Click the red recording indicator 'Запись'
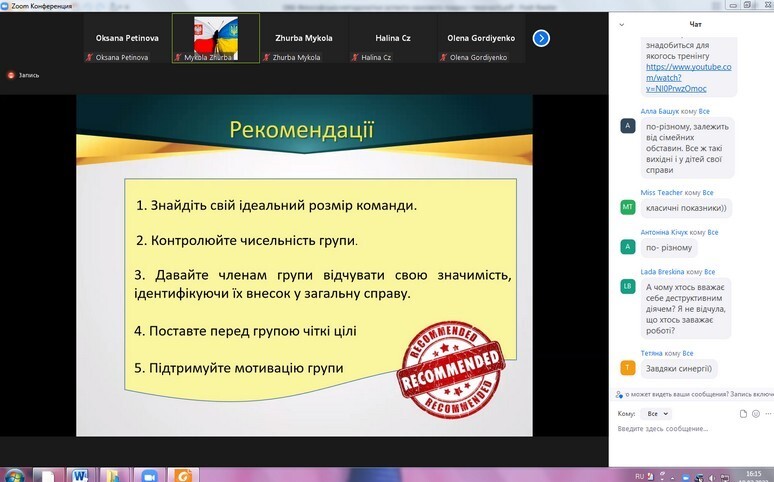This screenshot has height=482, width=774. pyautogui.click(x=23, y=75)
